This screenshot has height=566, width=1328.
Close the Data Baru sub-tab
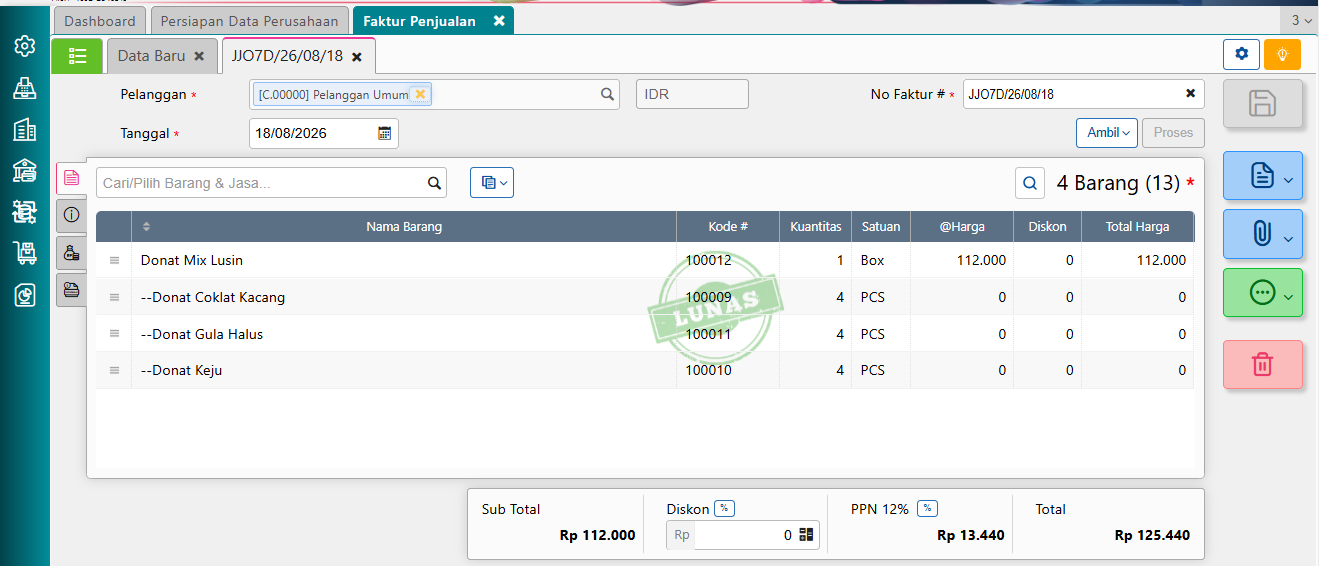199,57
